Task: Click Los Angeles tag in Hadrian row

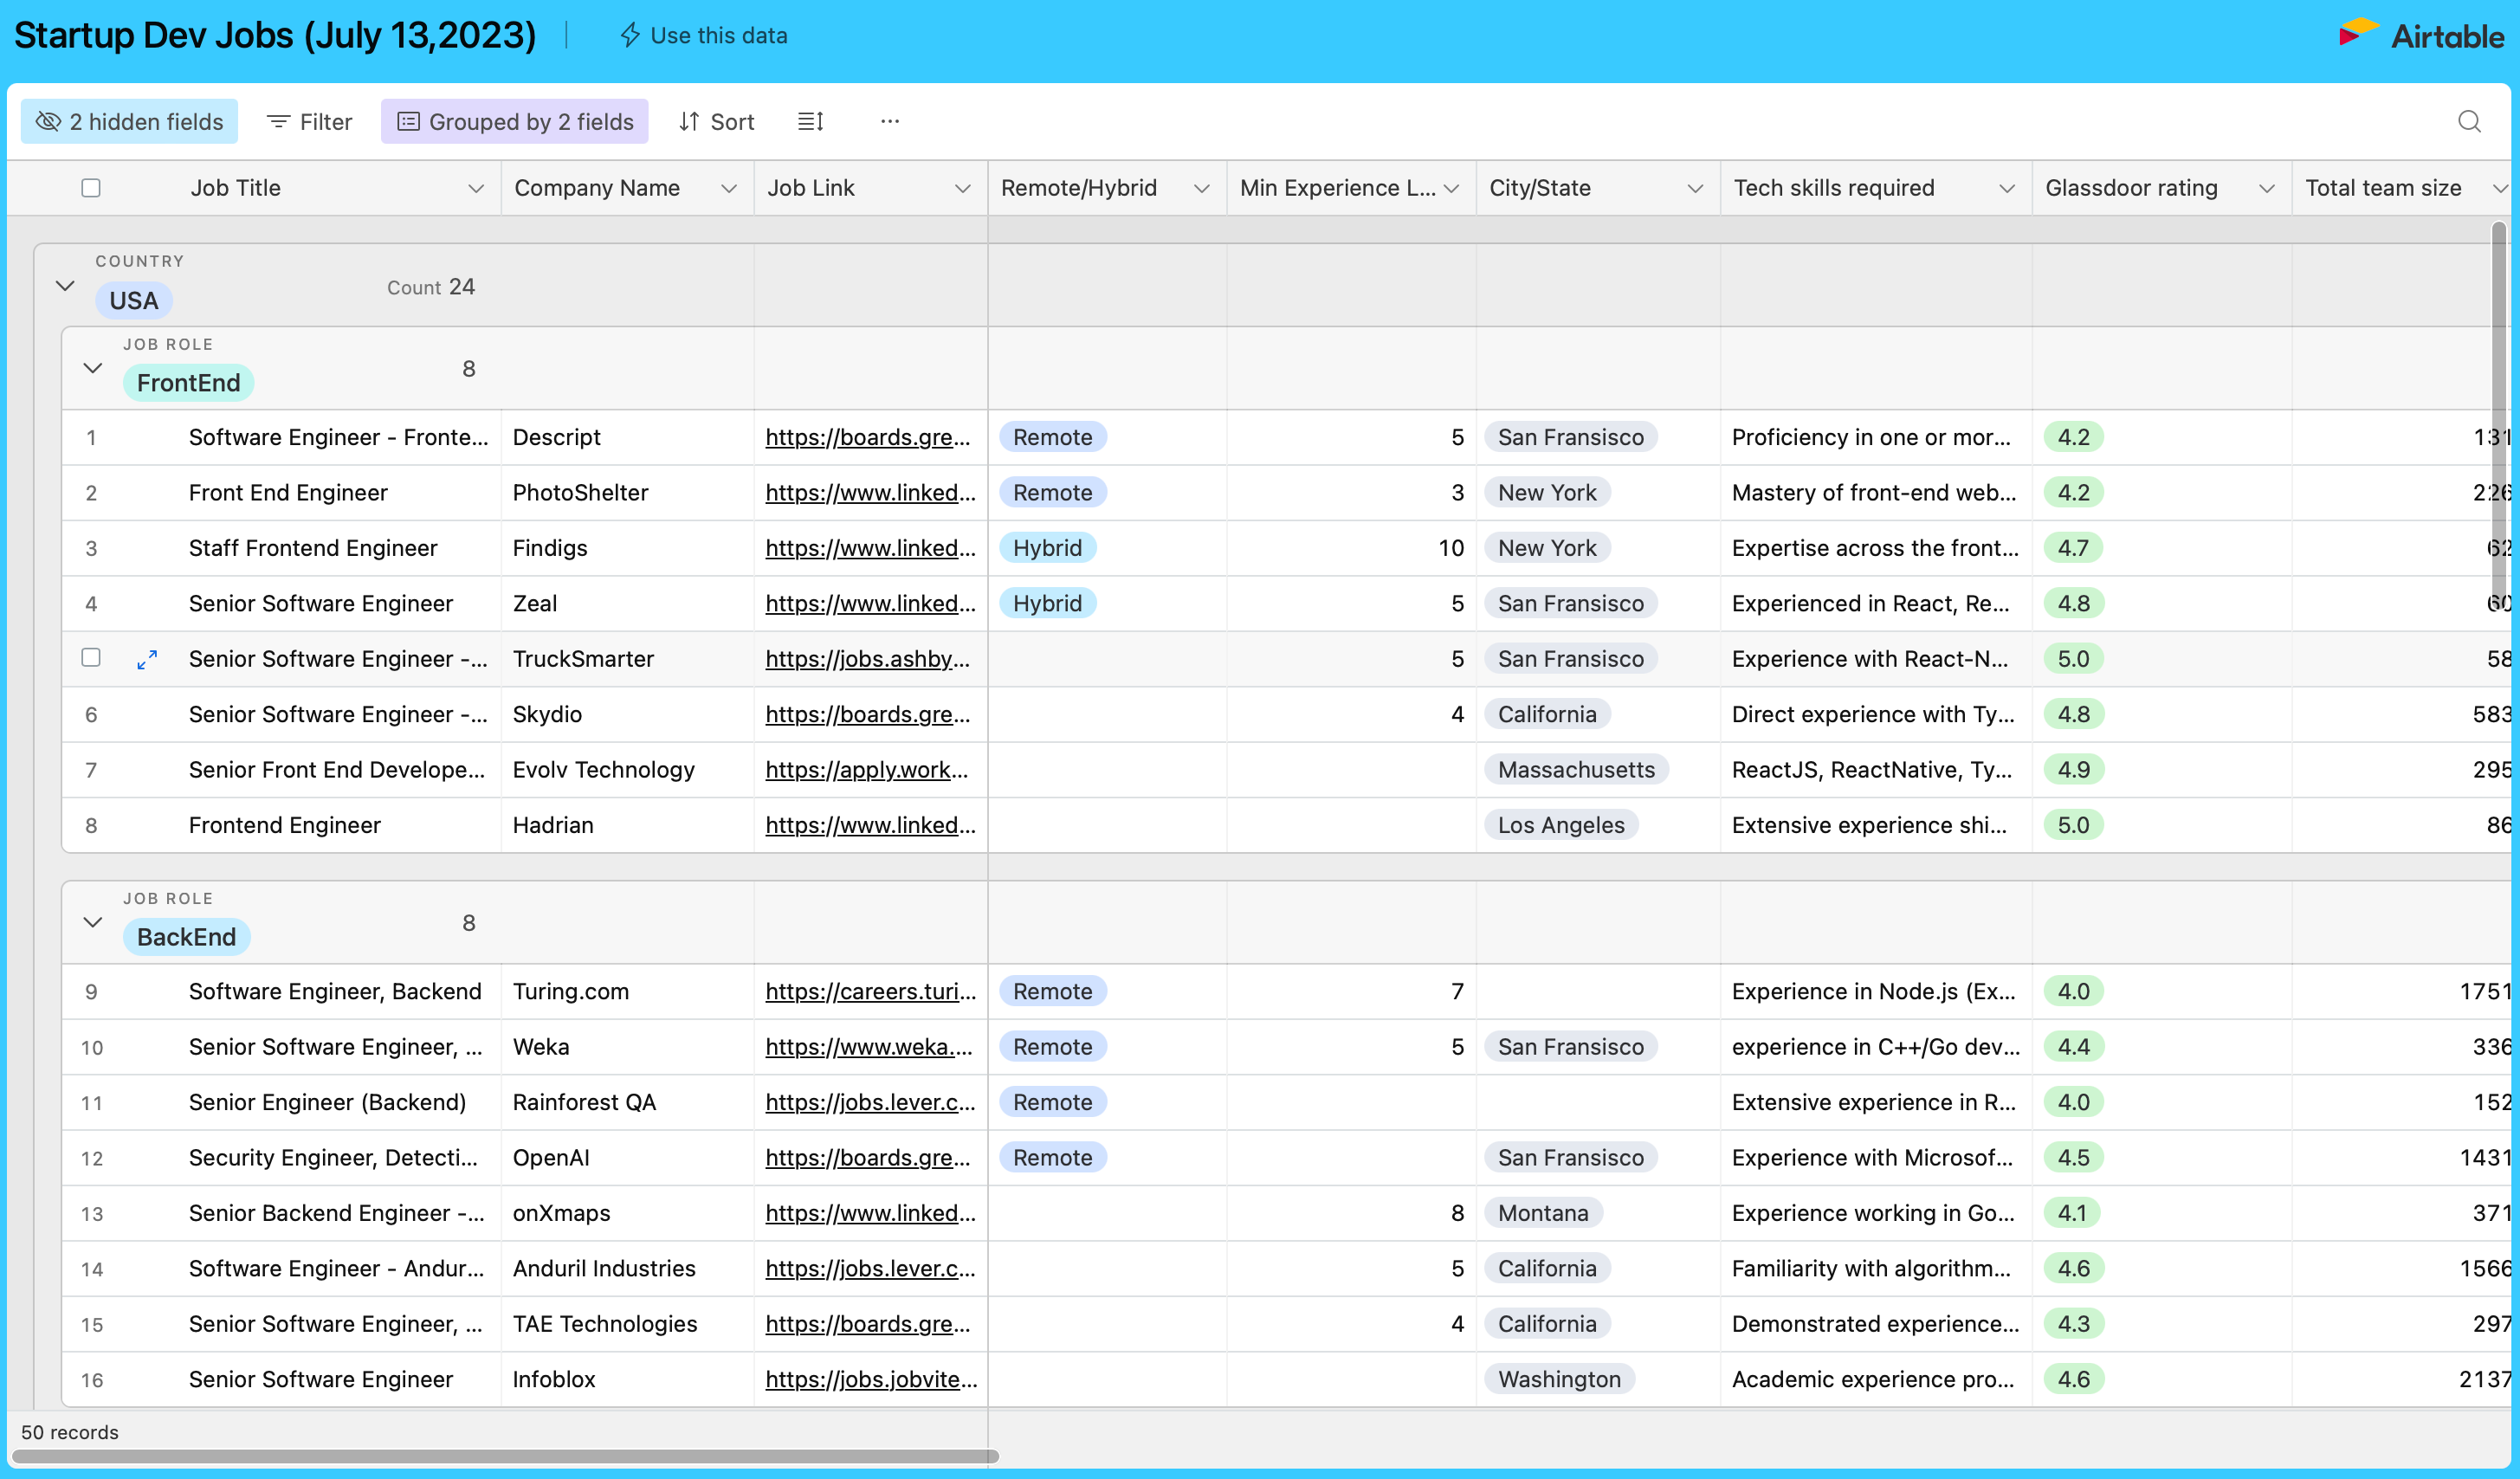Action: [x=1561, y=825]
